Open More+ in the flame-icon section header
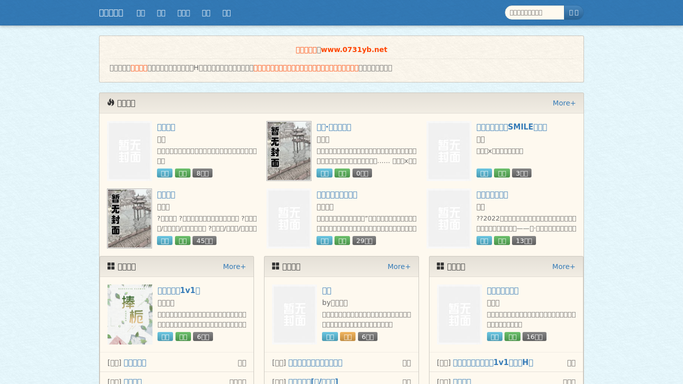683x384 pixels. [x=564, y=103]
